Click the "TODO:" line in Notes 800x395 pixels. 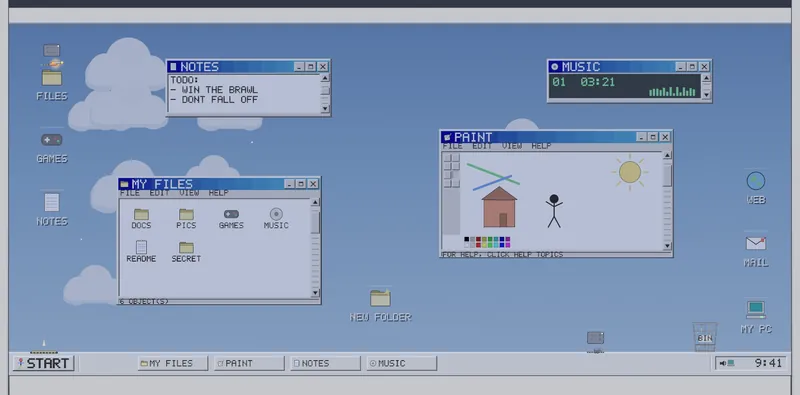coord(185,80)
